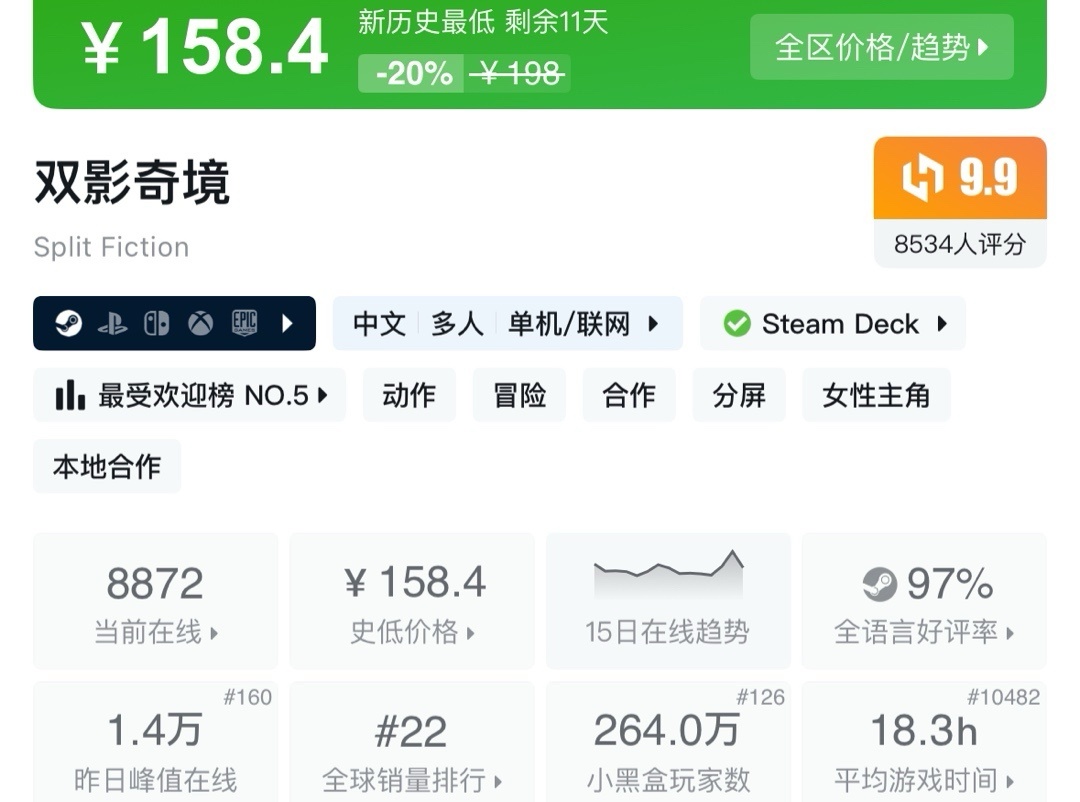
Task: Open 全区价格/趋势 regional prices
Action: 881,47
